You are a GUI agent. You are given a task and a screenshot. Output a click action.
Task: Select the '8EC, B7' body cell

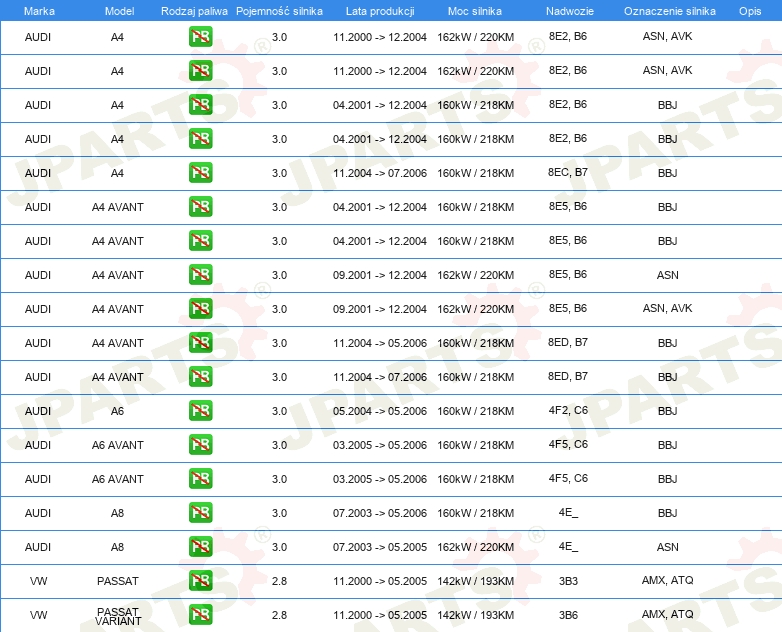tap(568, 173)
